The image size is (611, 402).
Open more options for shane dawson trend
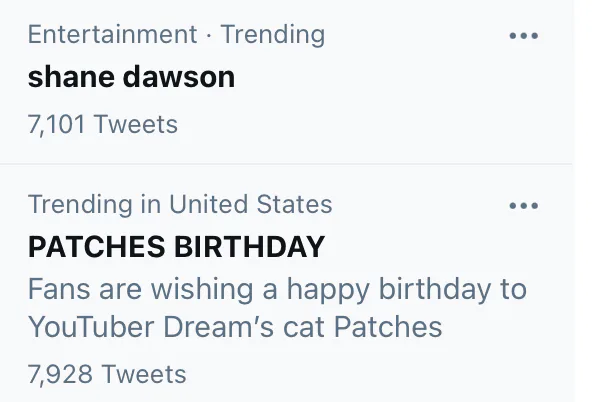pos(523,36)
